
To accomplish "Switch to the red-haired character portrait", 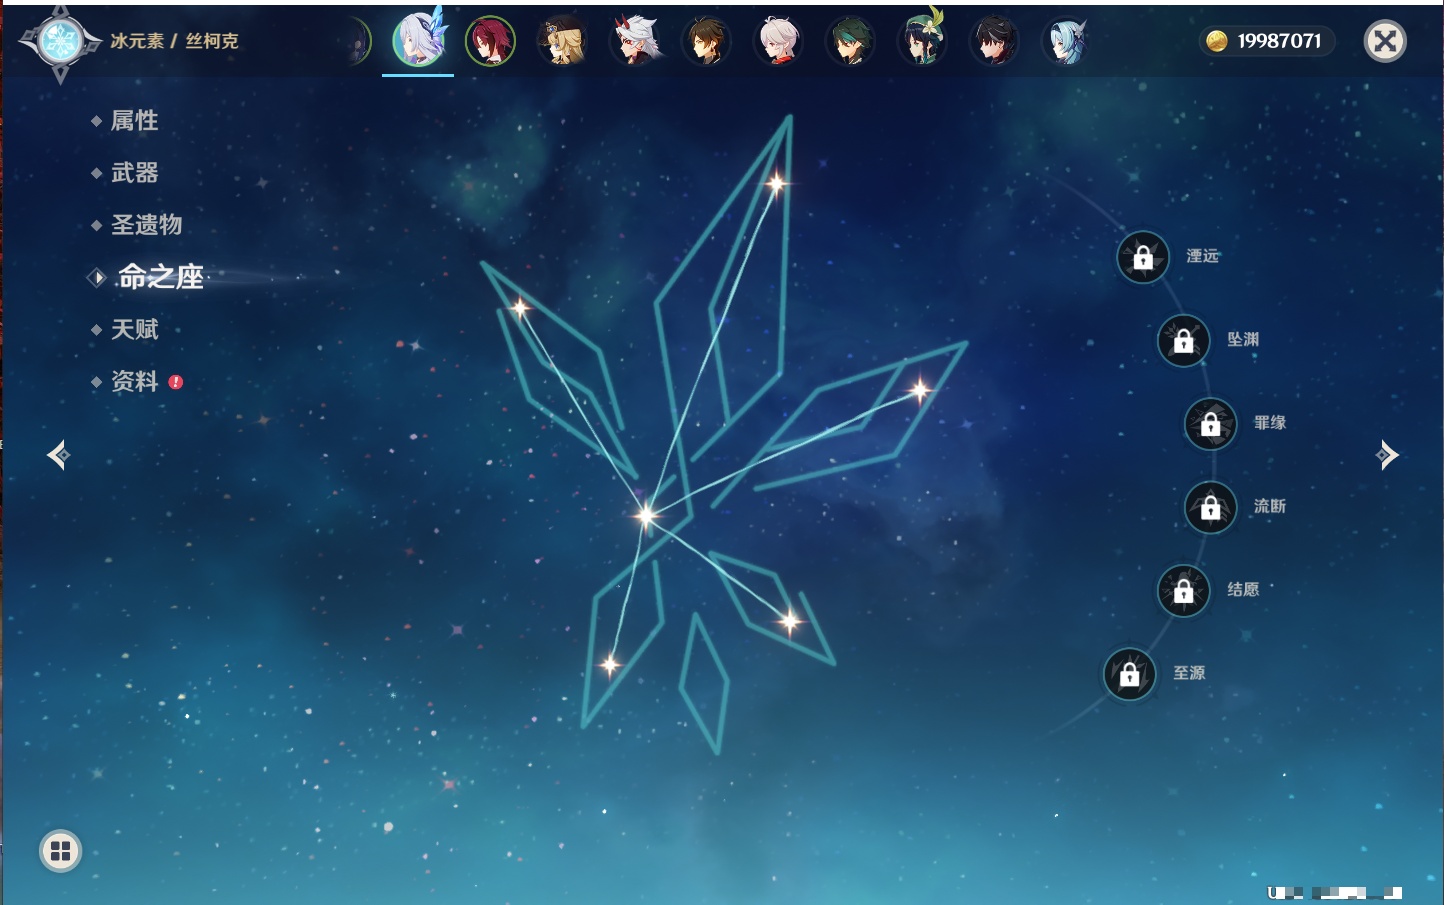I will click(x=490, y=42).
